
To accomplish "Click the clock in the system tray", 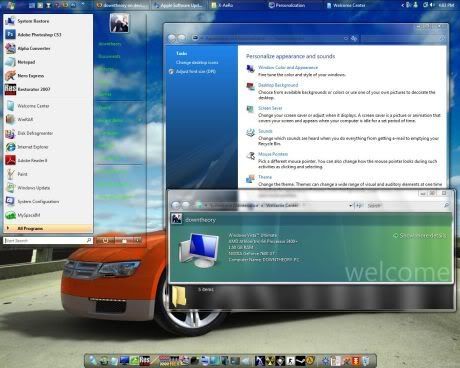I will click(446, 5).
